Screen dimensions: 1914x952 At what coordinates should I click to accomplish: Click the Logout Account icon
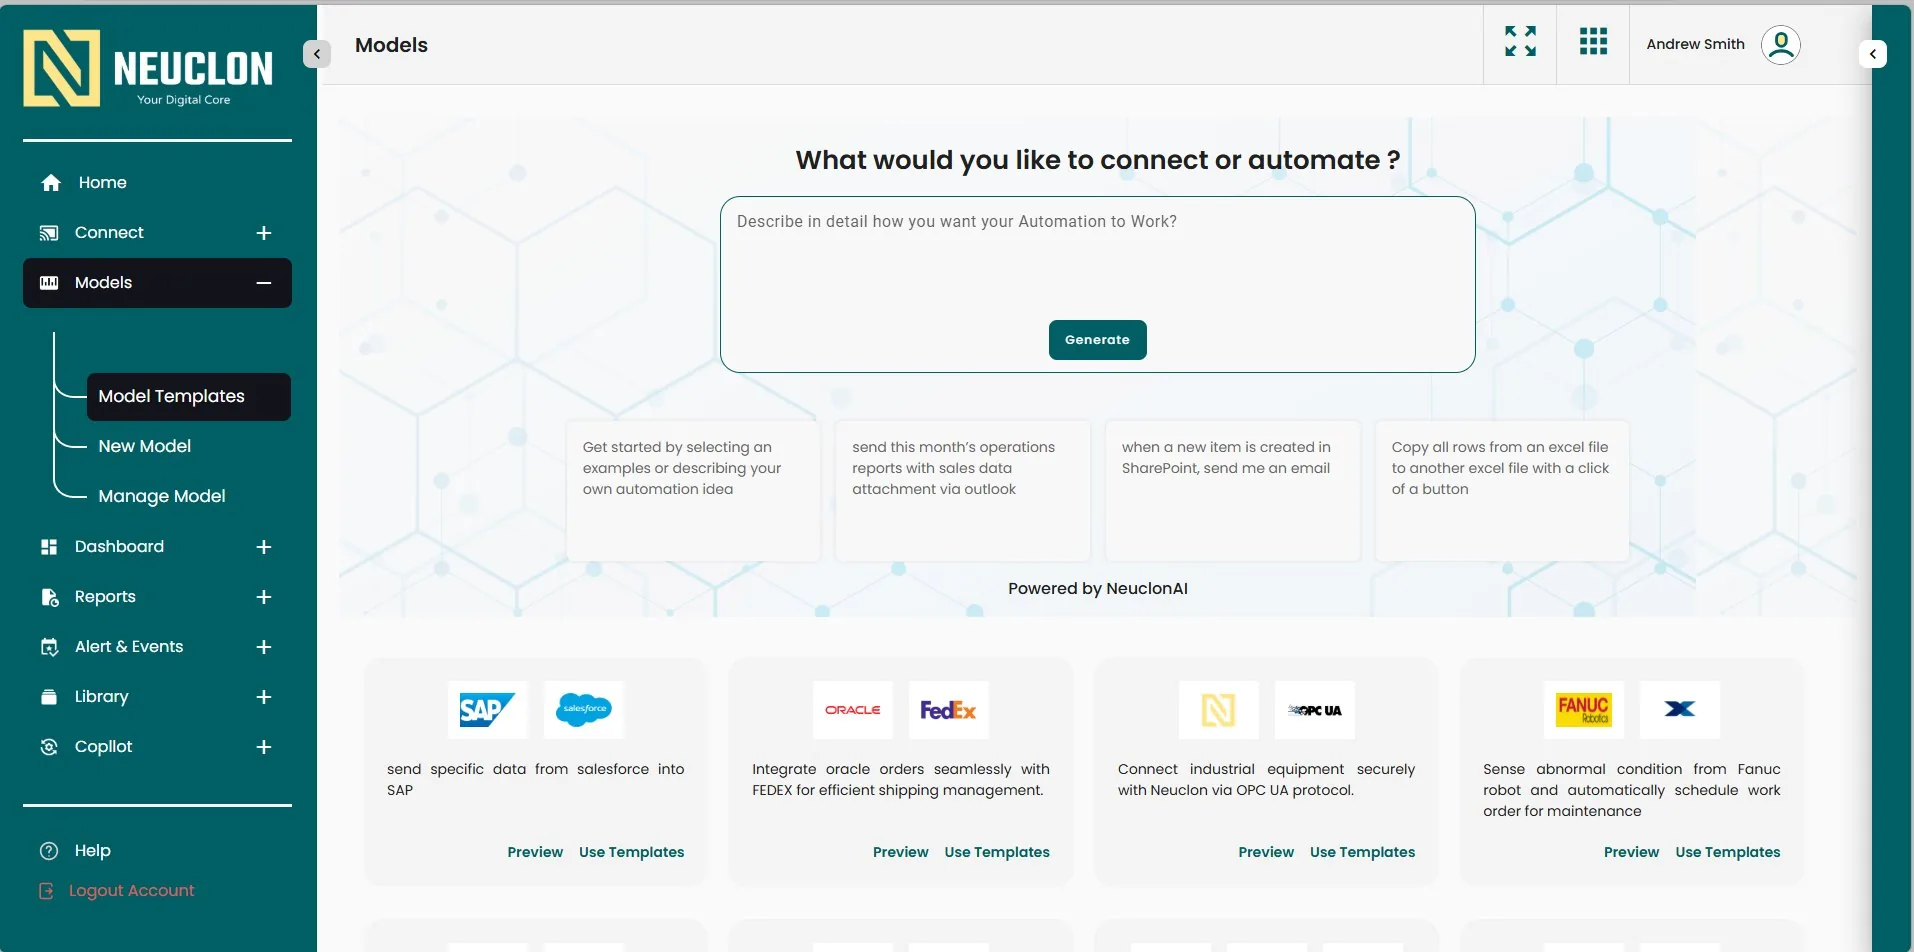[x=46, y=891]
